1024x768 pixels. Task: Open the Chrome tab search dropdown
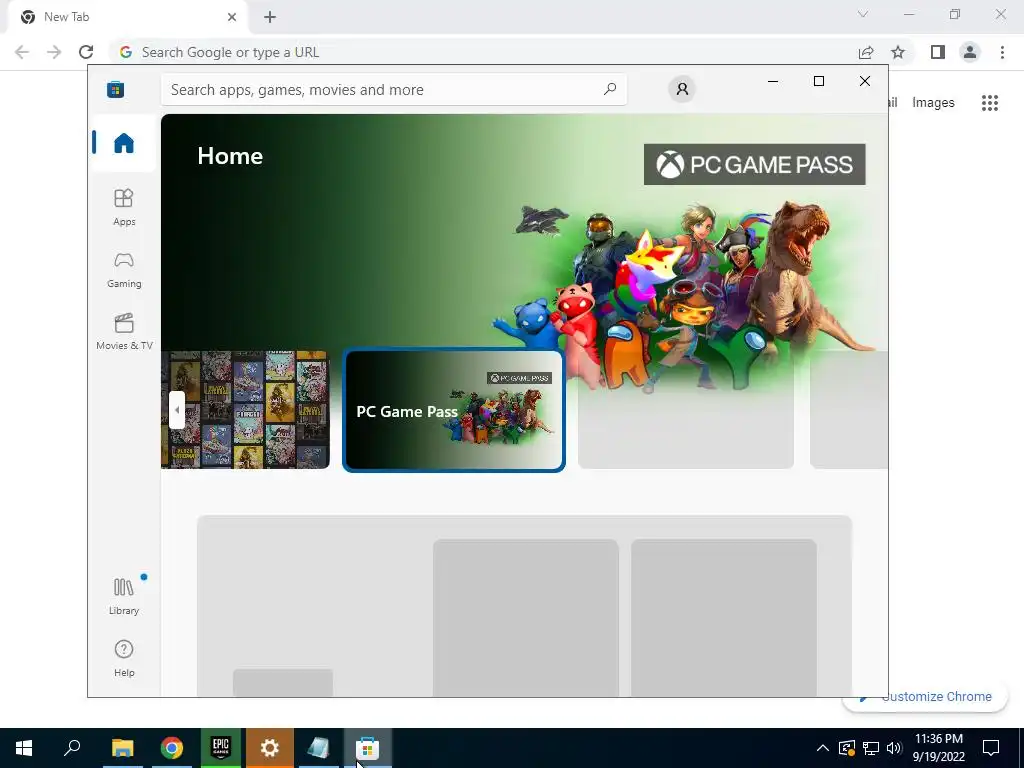(863, 14)
